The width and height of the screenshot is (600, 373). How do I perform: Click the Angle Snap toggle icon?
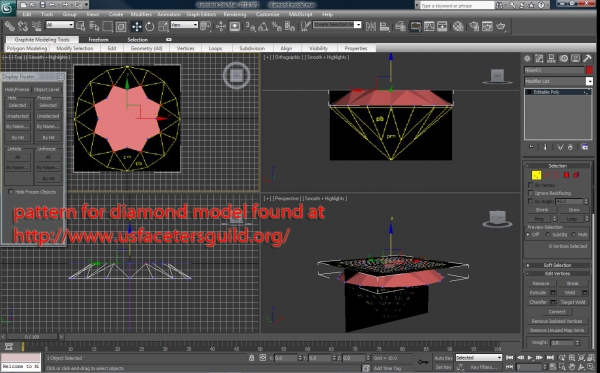[x=263, y=26]
